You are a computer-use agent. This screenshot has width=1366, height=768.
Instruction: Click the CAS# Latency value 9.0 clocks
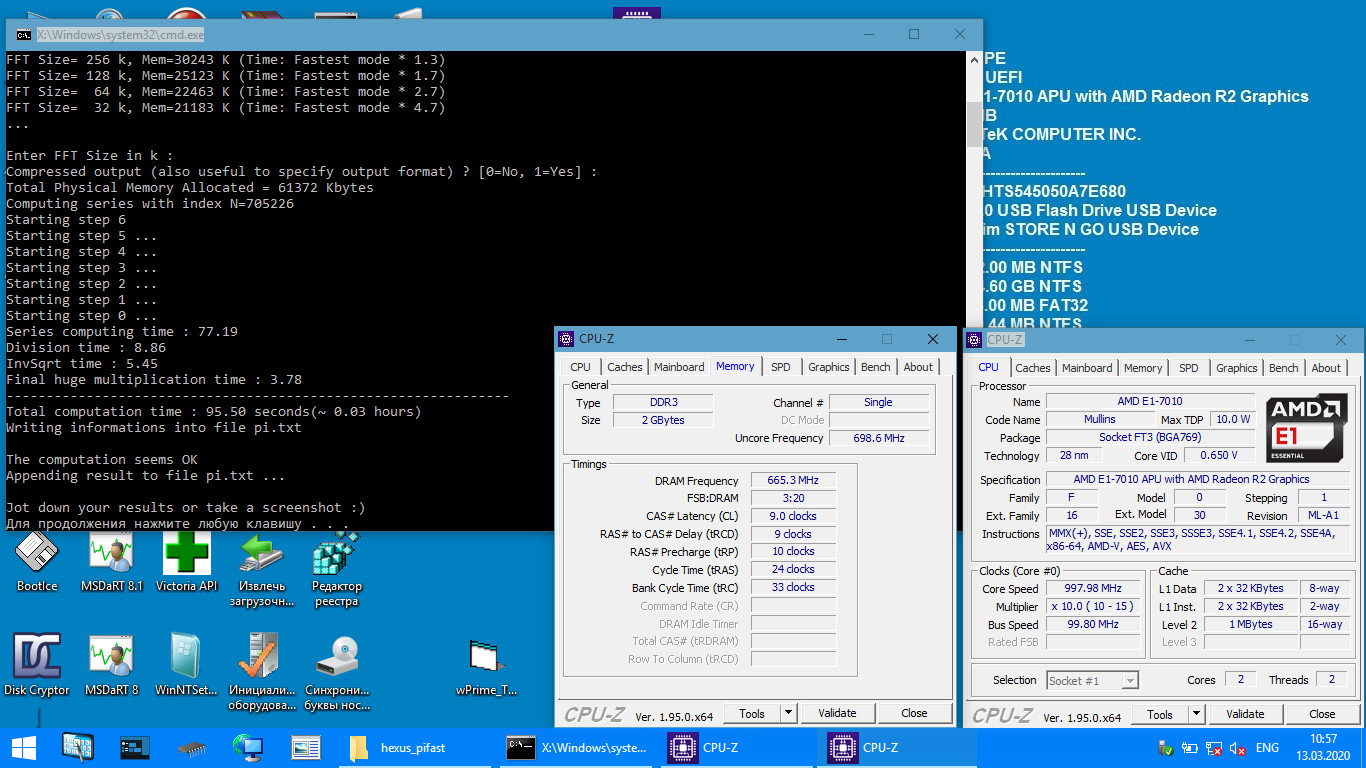click(x=793, y=516)
